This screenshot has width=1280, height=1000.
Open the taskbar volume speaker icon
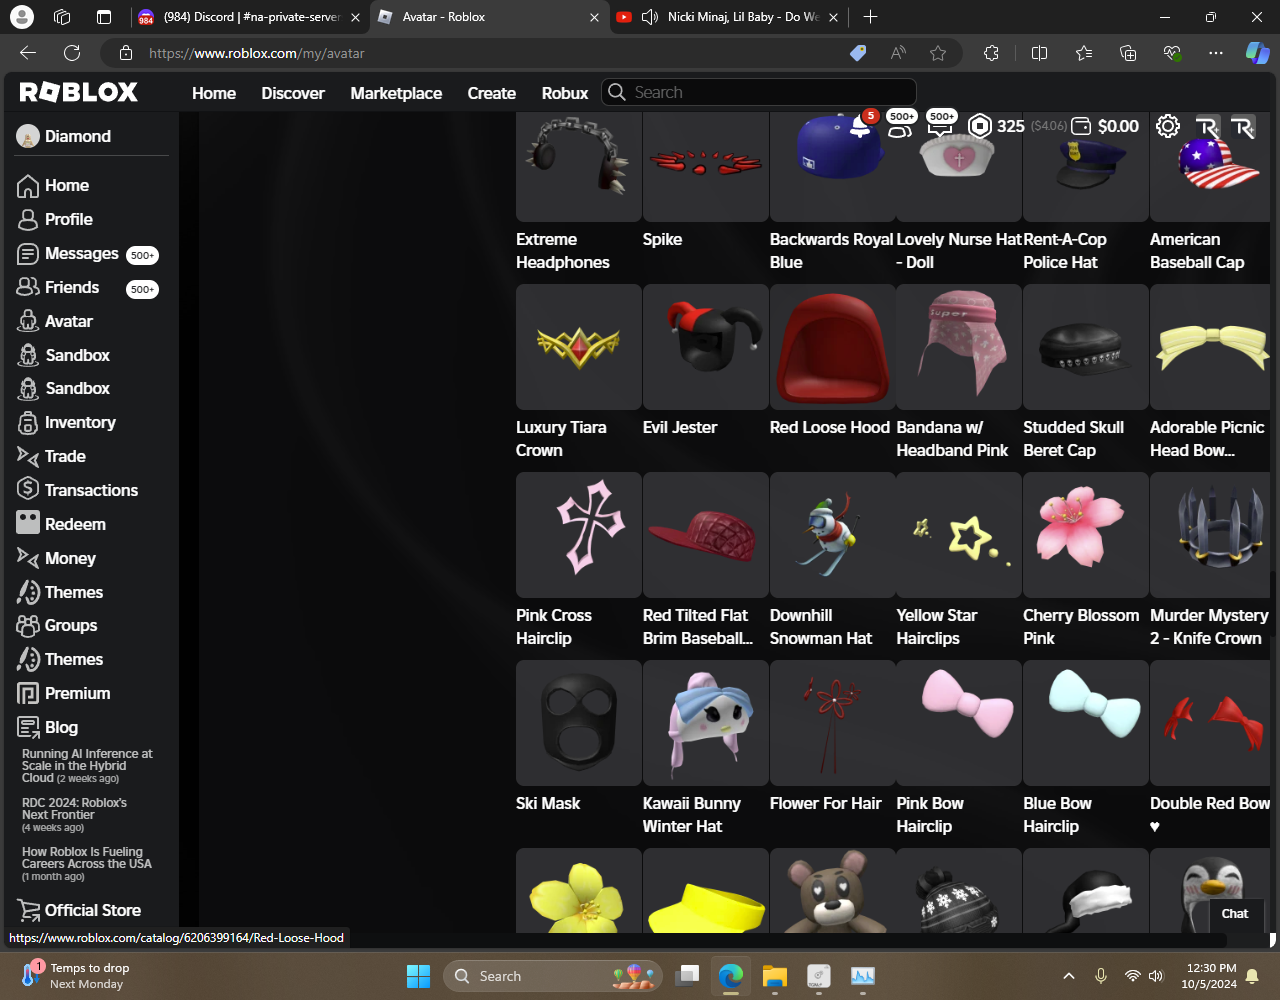point(1157,976)
